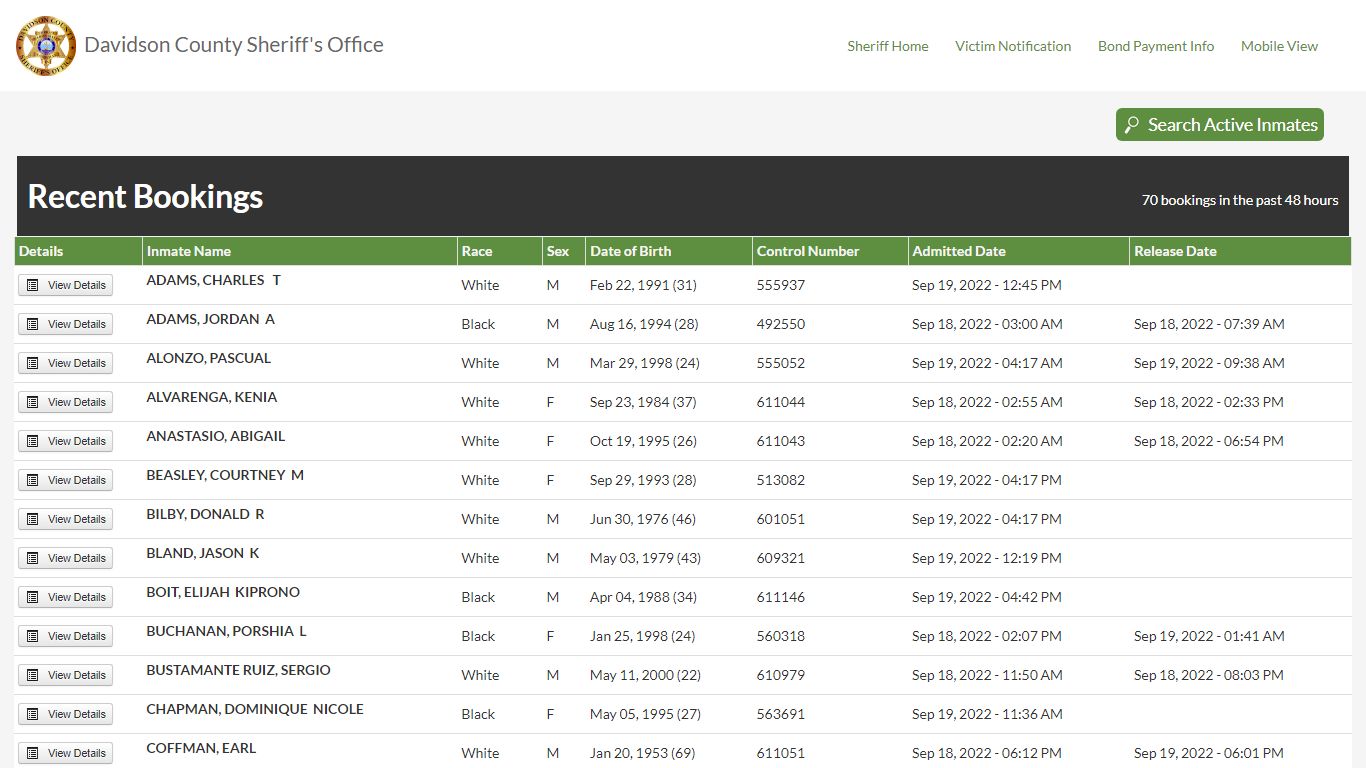
Task: Switch to Mobile View
Action: [1279, 46]
